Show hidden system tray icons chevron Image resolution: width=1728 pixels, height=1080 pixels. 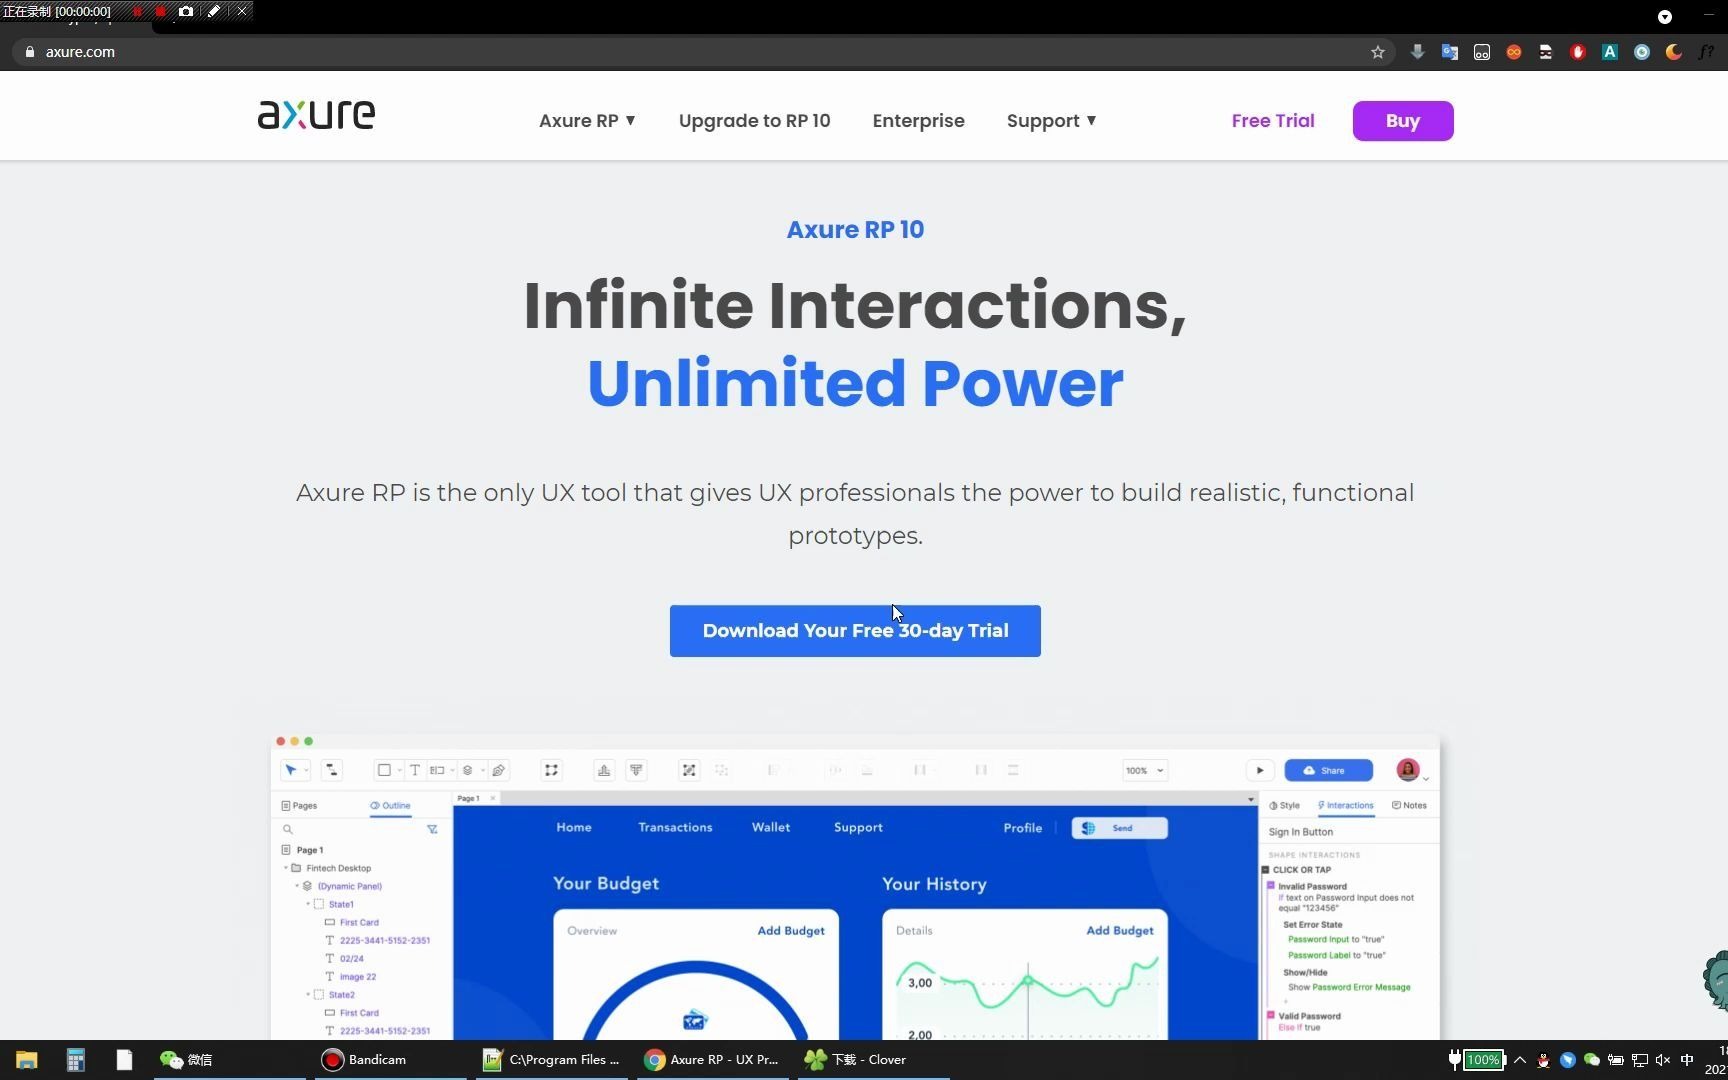(x=1520, y=1060)
